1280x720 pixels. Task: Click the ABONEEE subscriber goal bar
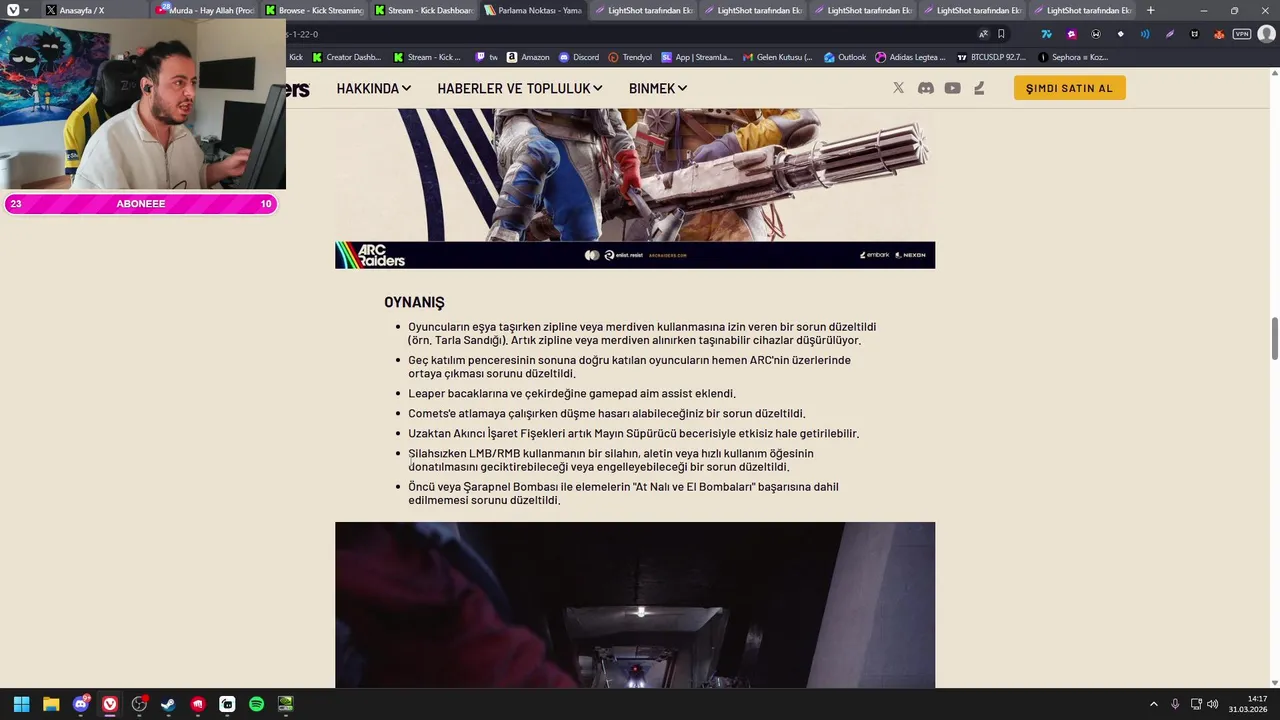(x=140, y=204)
